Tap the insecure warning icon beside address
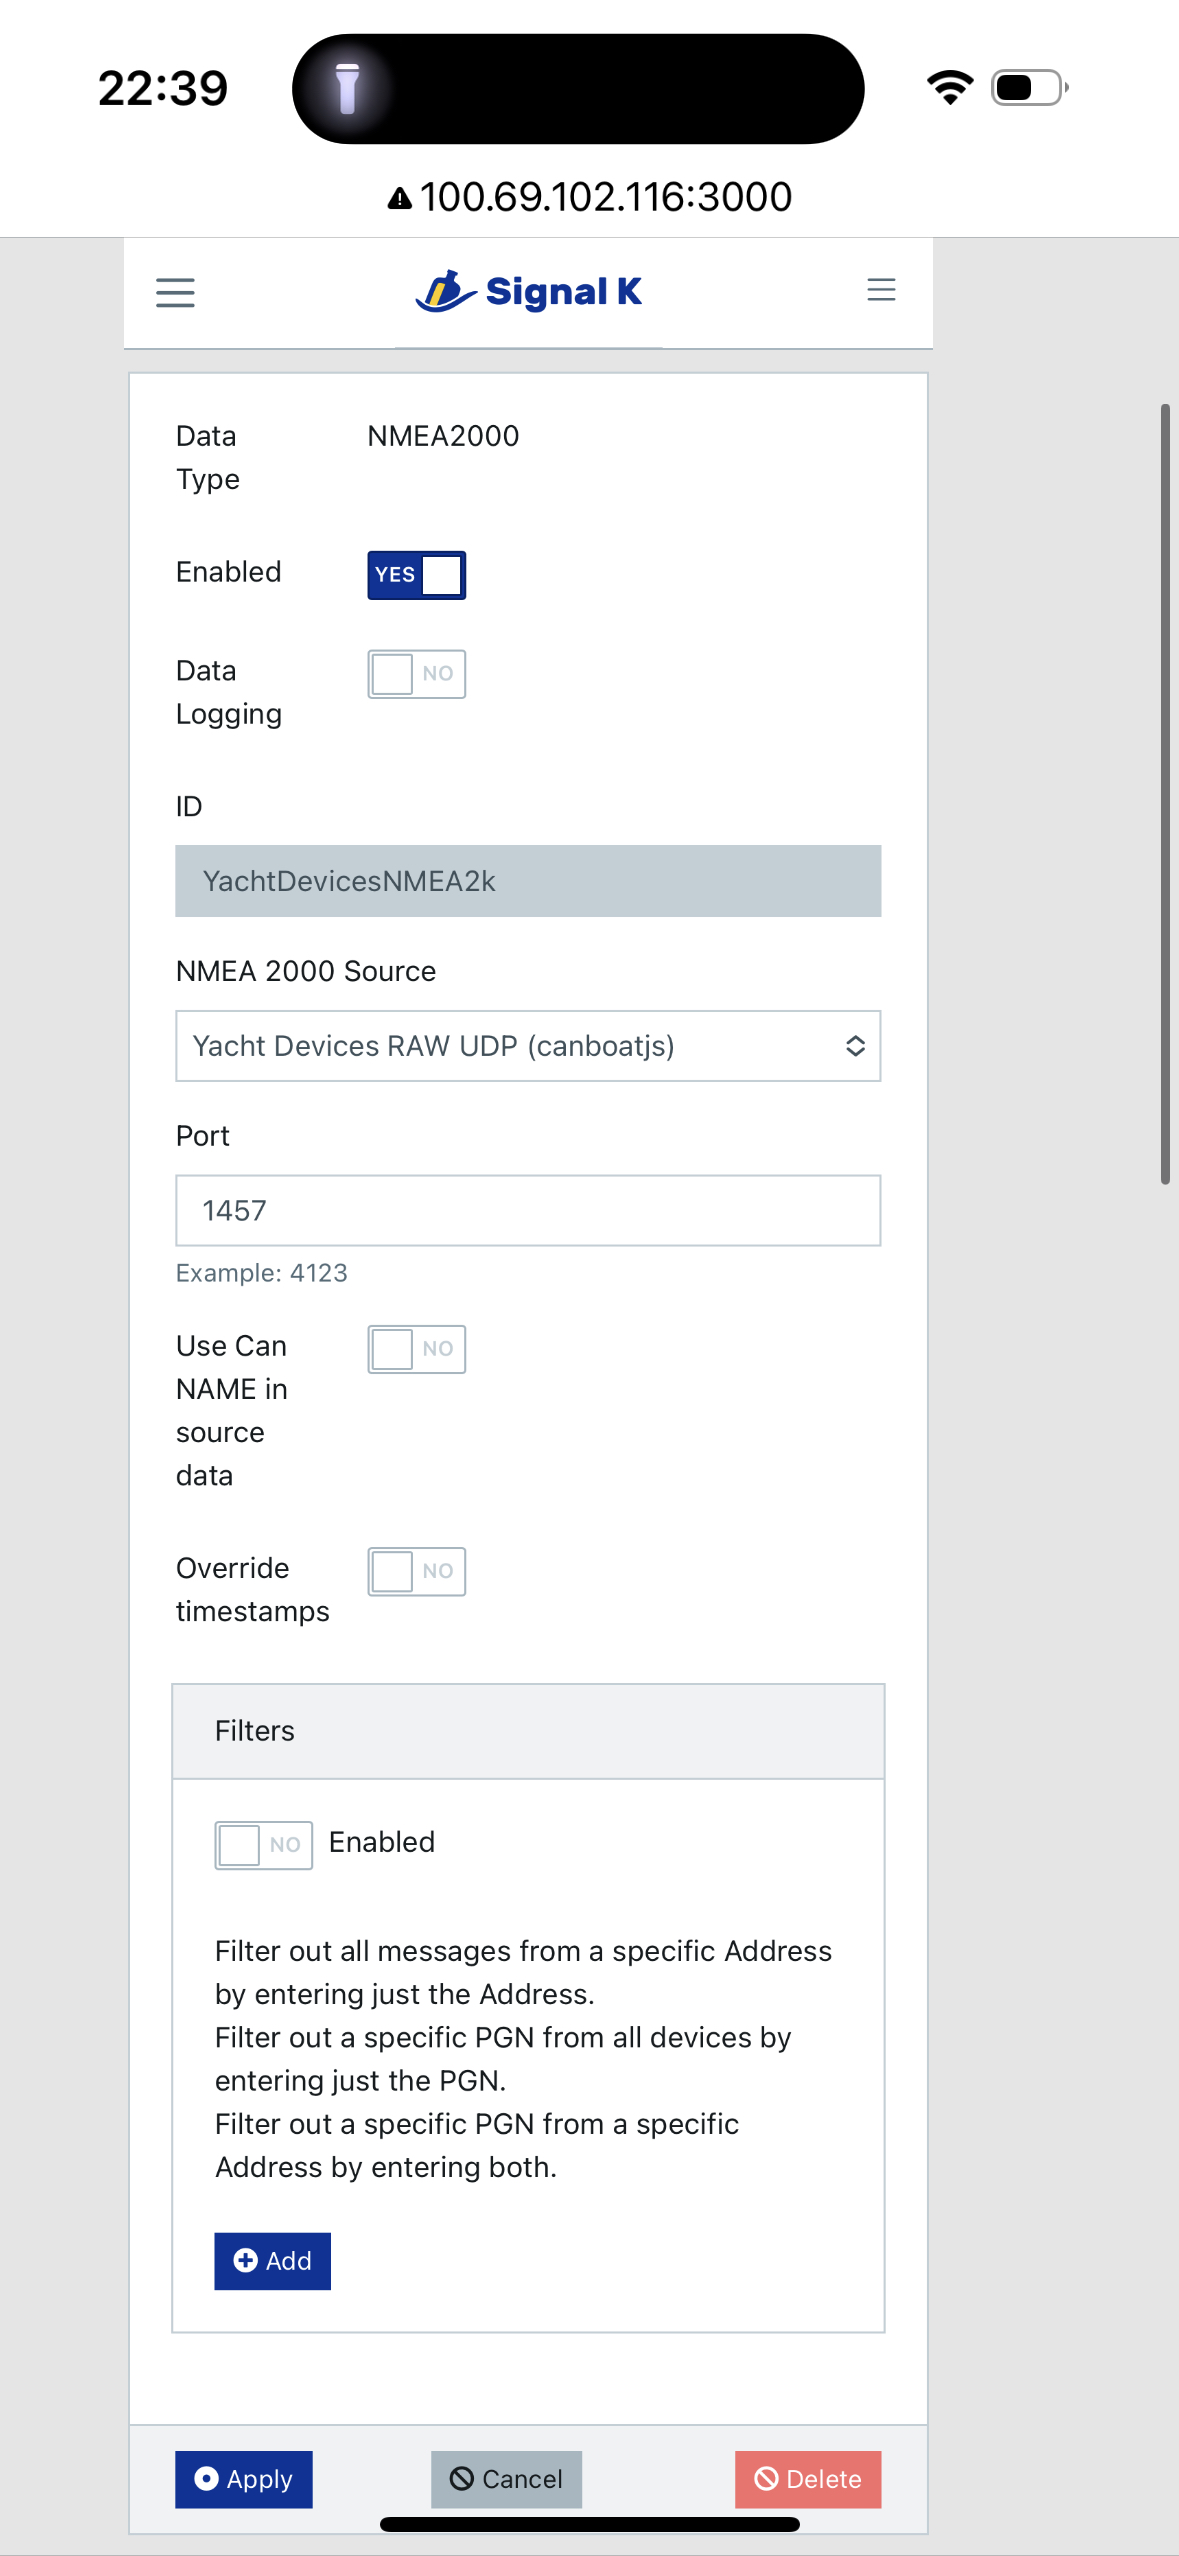The height and width of the screenshot is (2556, 1179). pyautogui.click(x=400, y=198)
